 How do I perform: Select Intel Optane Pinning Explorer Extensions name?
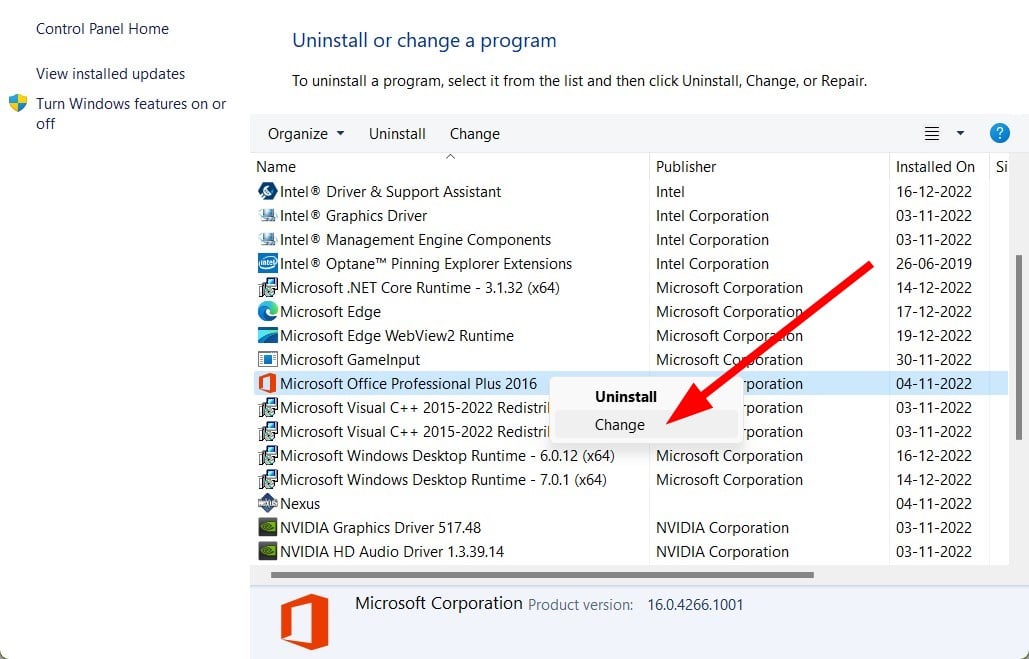tap(426, 264)
